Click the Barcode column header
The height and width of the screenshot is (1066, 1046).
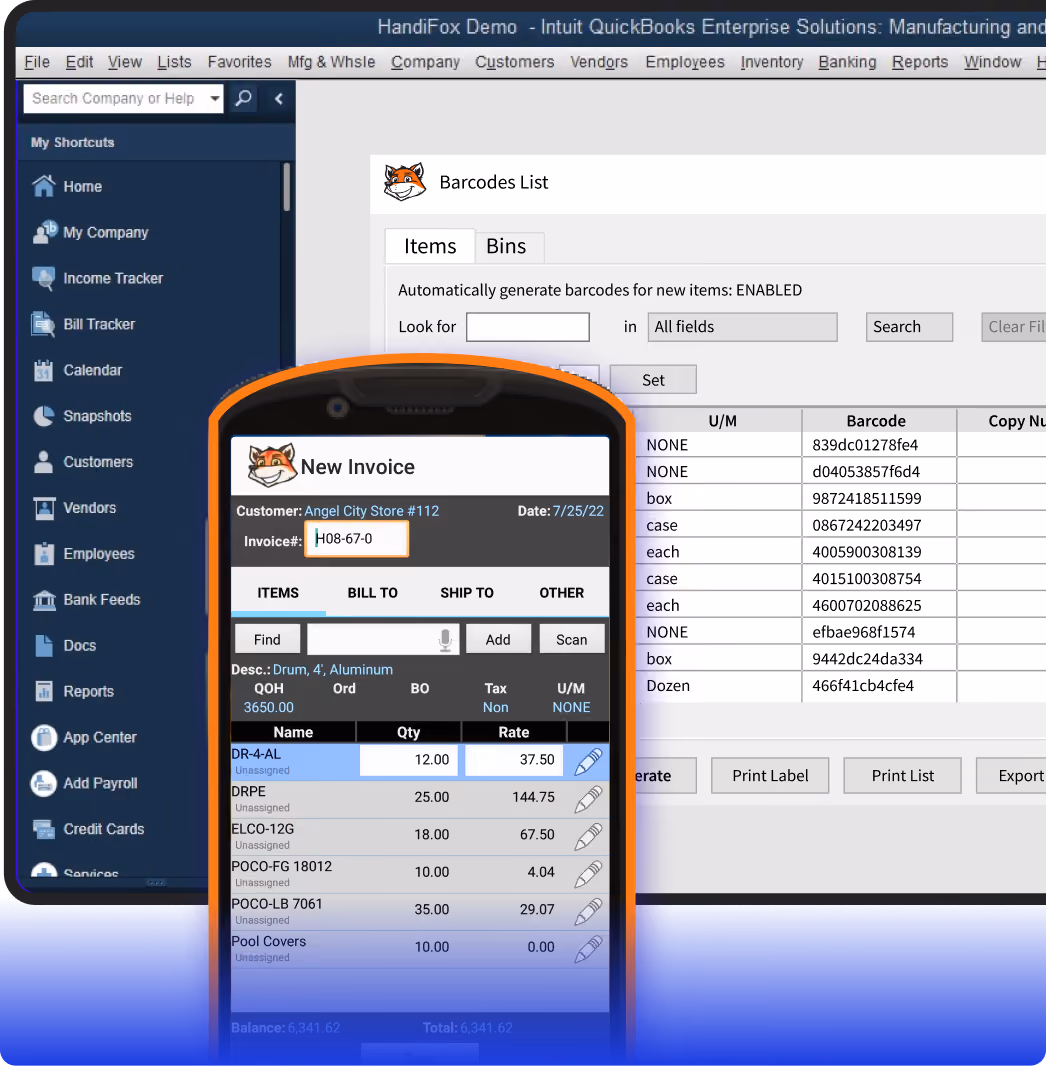(x=878, y=421)
